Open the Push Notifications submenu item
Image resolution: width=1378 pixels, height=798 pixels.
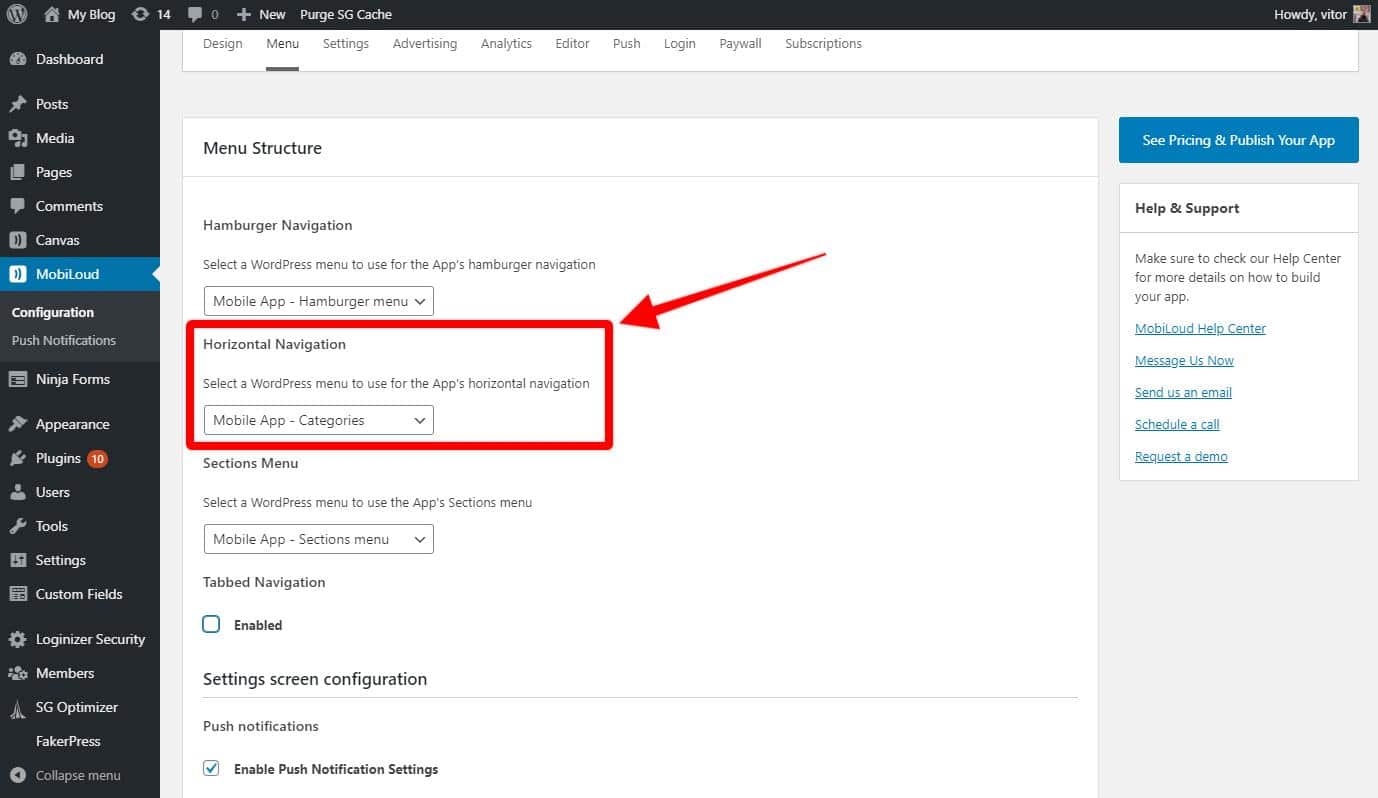pyautogui.click(x=64, y=340)
